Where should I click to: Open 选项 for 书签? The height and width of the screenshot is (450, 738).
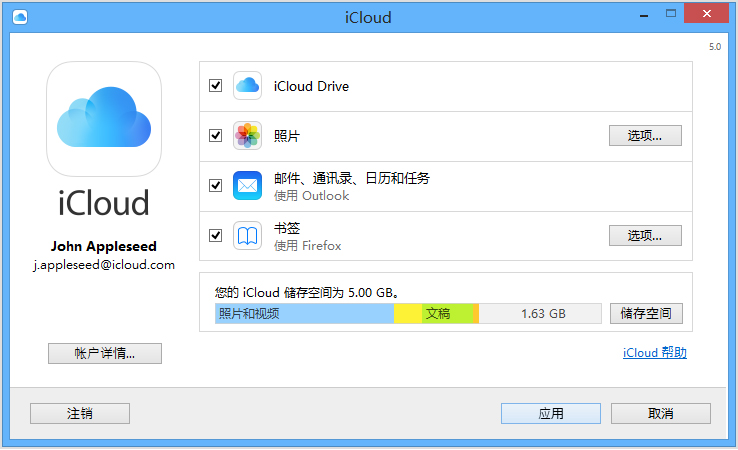pos(645,236)
